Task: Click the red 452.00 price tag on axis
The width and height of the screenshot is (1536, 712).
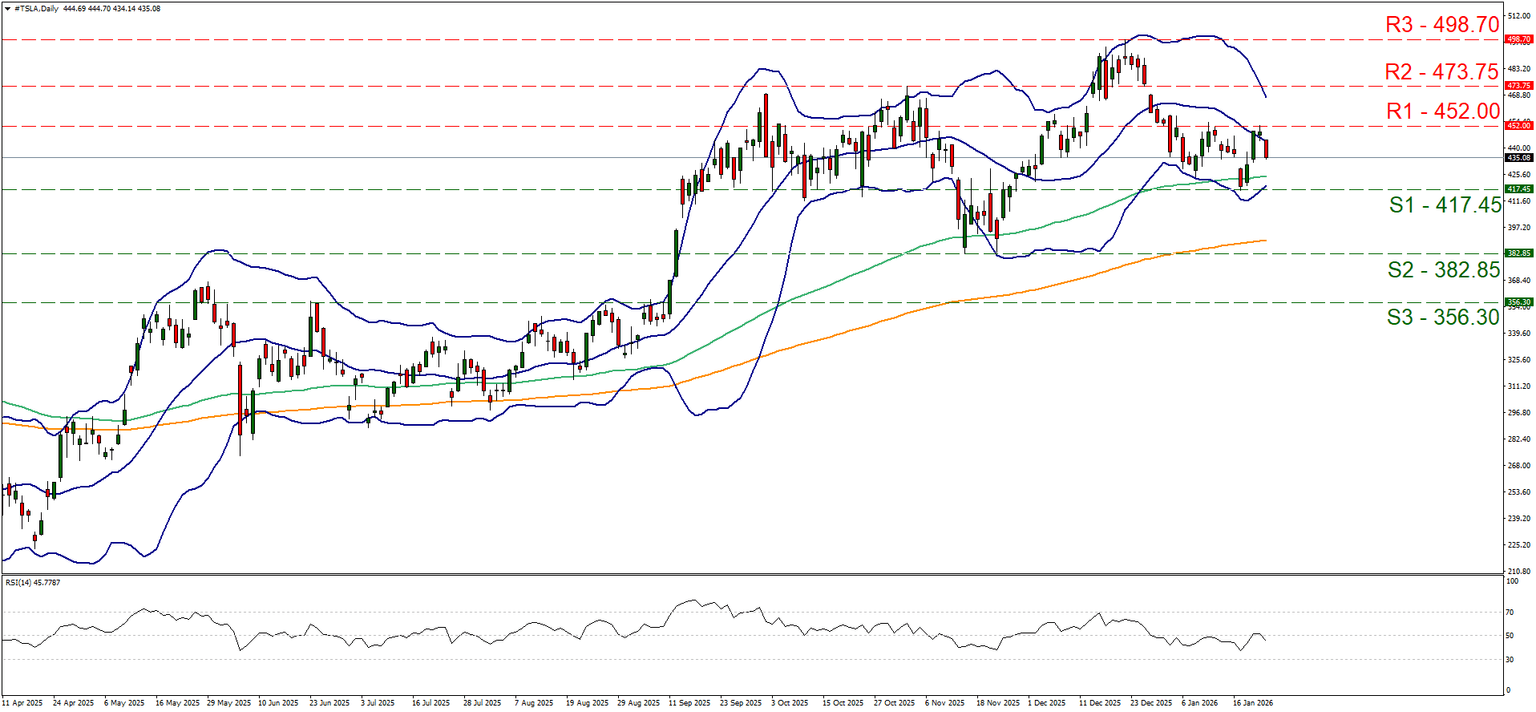Action: click(x=1519, y=126)
